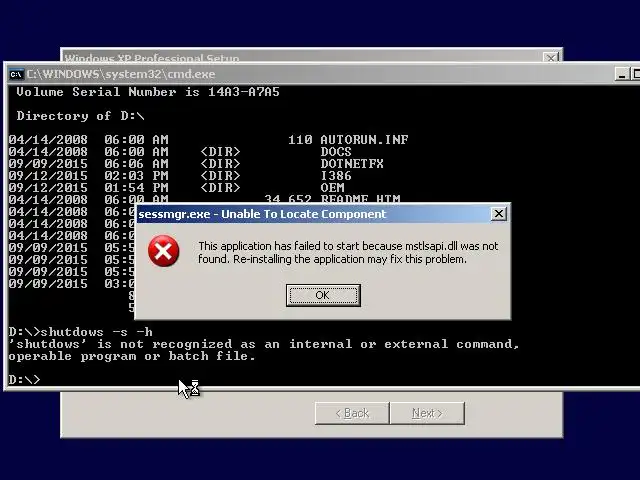Close the Windows XP Professional Setup window
Image resolution: width=640 pixels, height=480 pixels.
tap(551, 58)
